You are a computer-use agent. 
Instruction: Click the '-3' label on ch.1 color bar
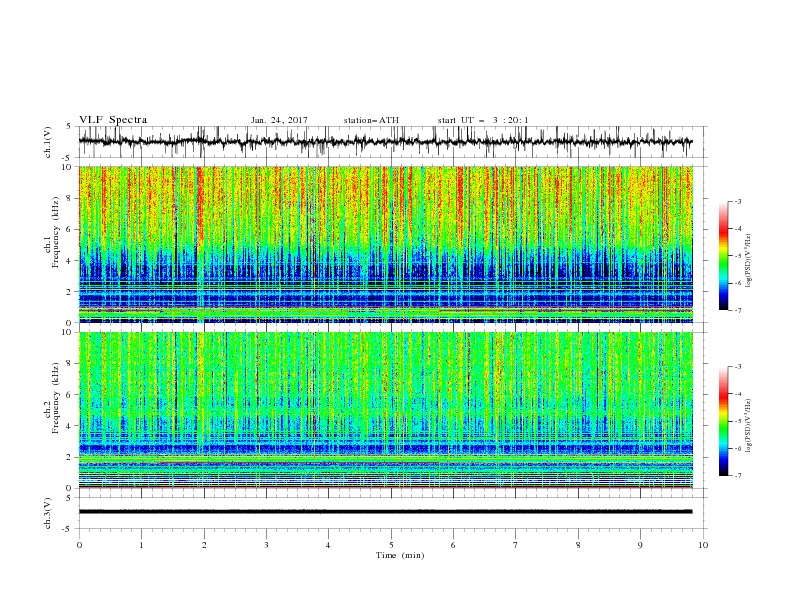point(737,201)
